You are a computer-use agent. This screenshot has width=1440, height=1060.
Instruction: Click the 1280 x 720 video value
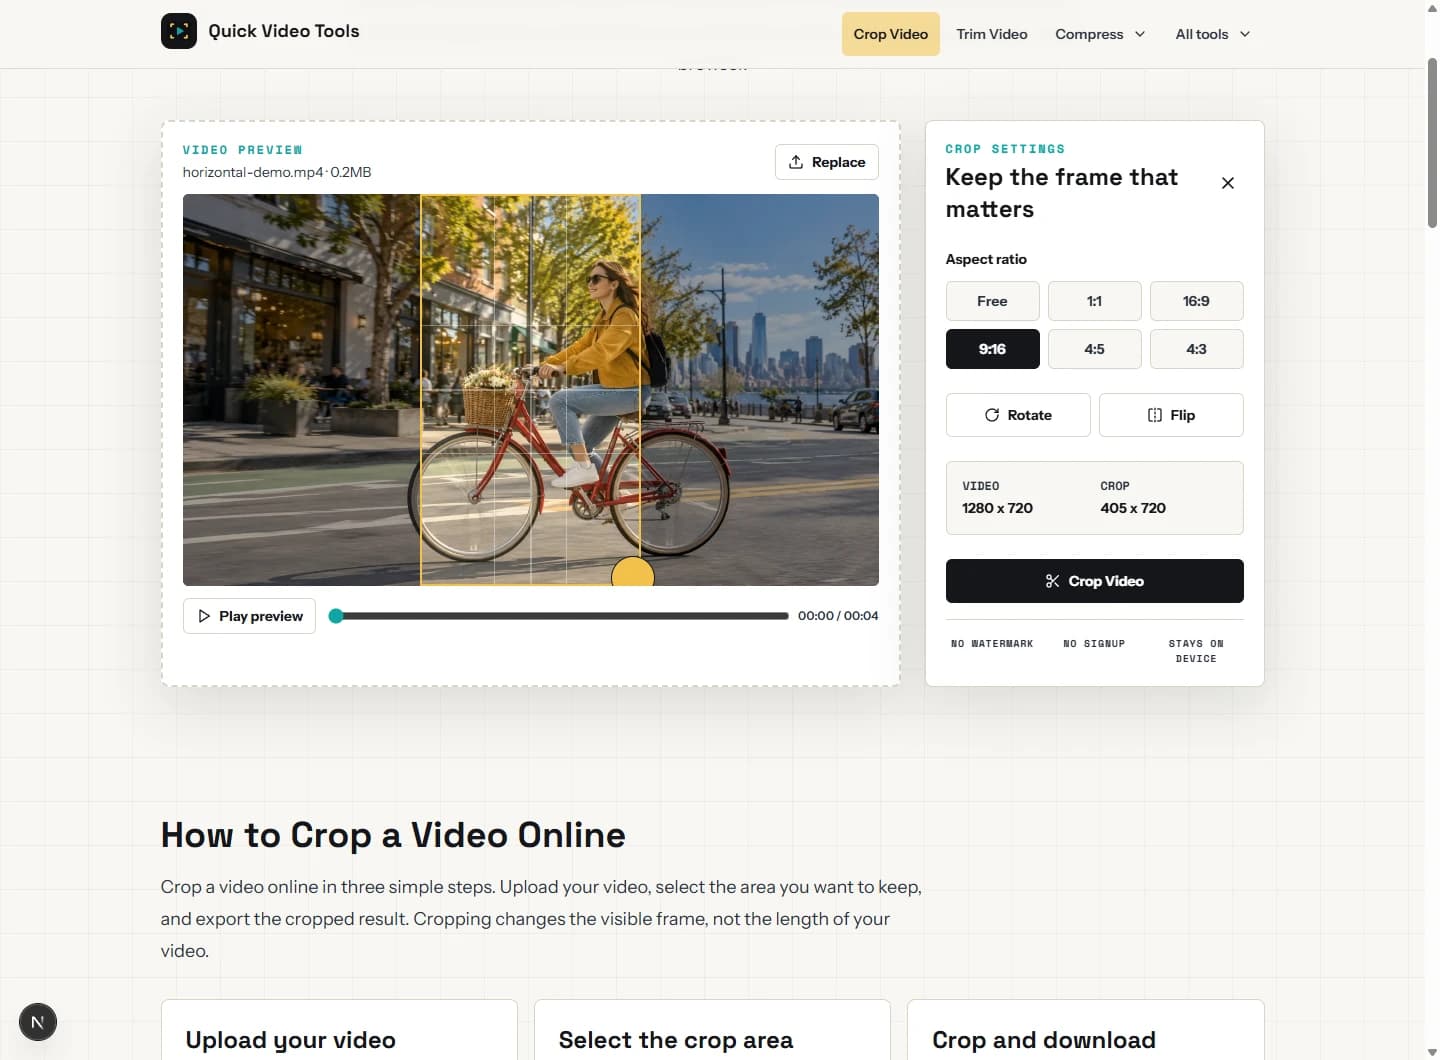(997, 508)
